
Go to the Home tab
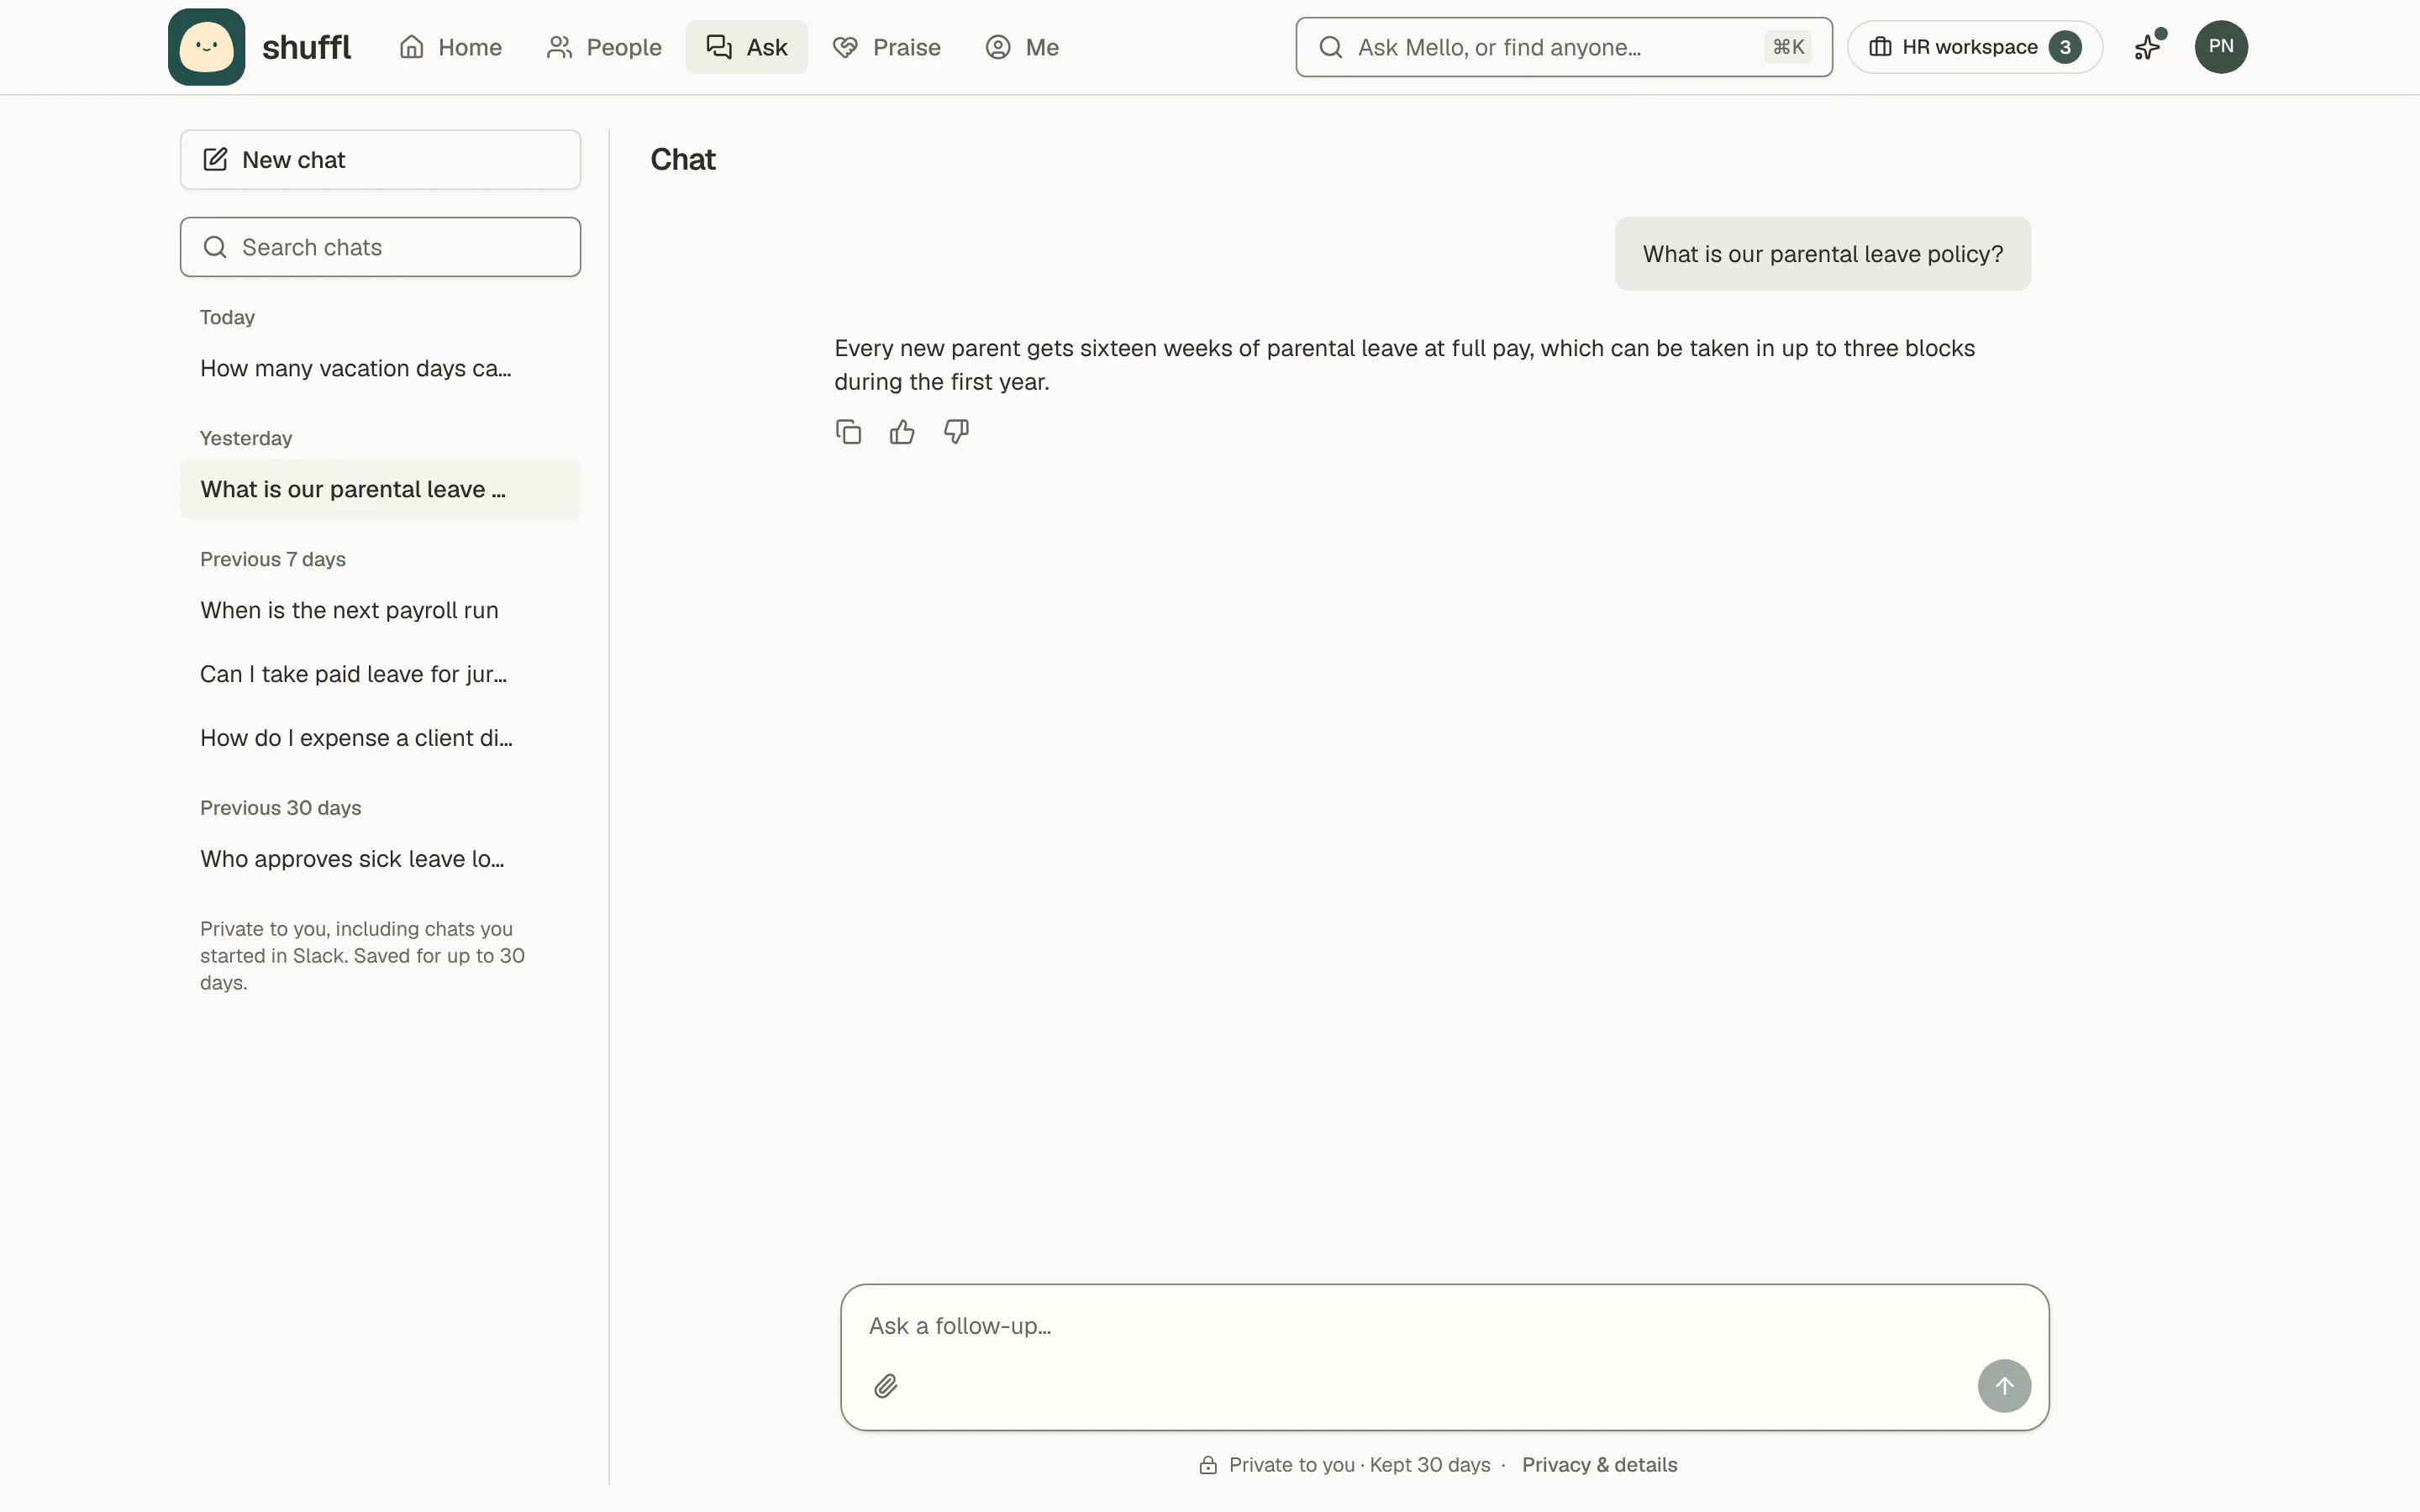tap(450, 47)
